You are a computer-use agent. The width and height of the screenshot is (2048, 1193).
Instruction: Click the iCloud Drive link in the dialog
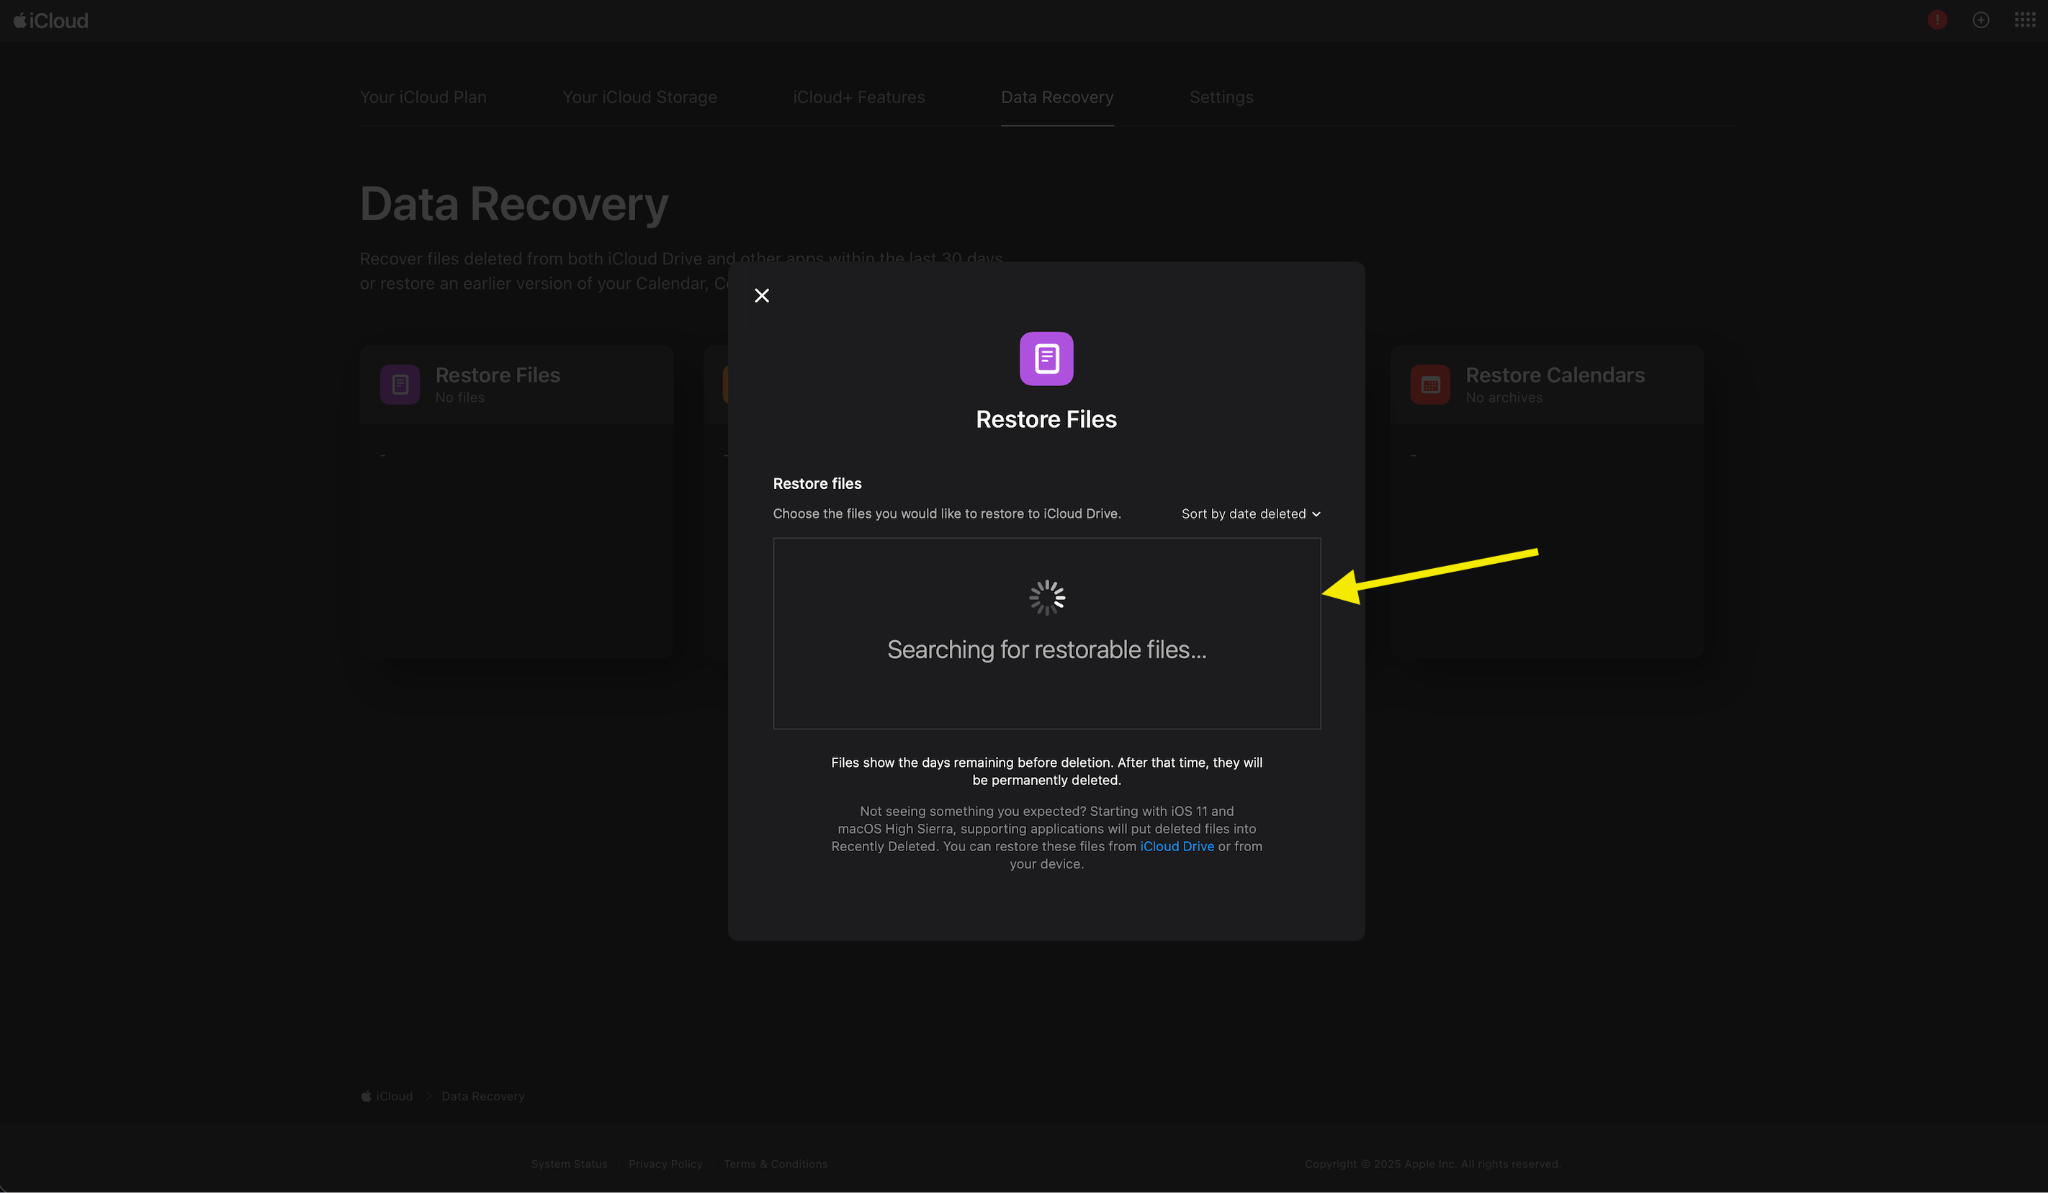(1176, 845)
